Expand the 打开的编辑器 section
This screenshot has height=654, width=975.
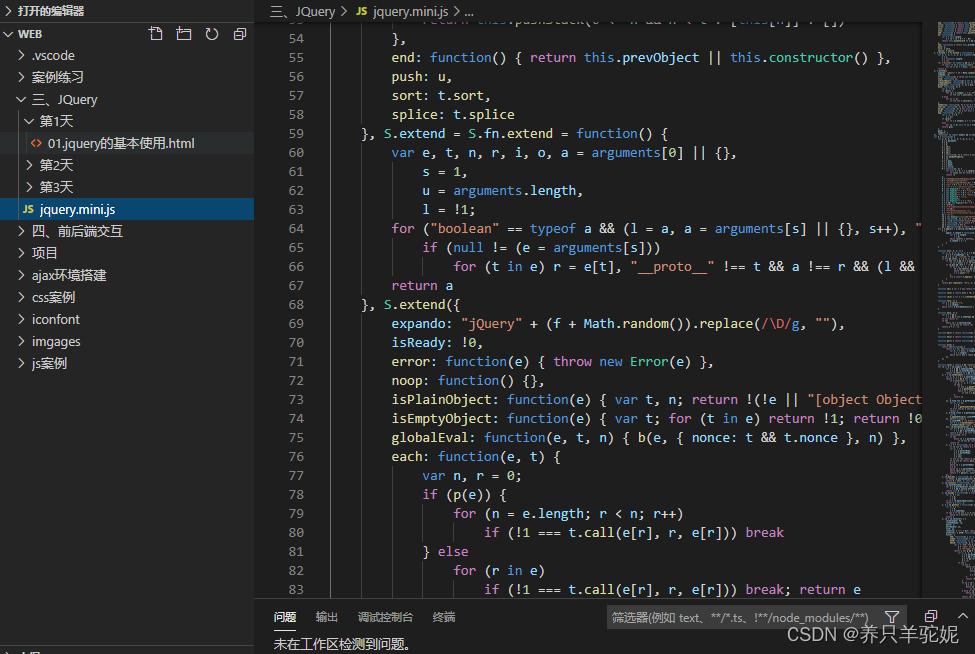click(x=9, y=11)
